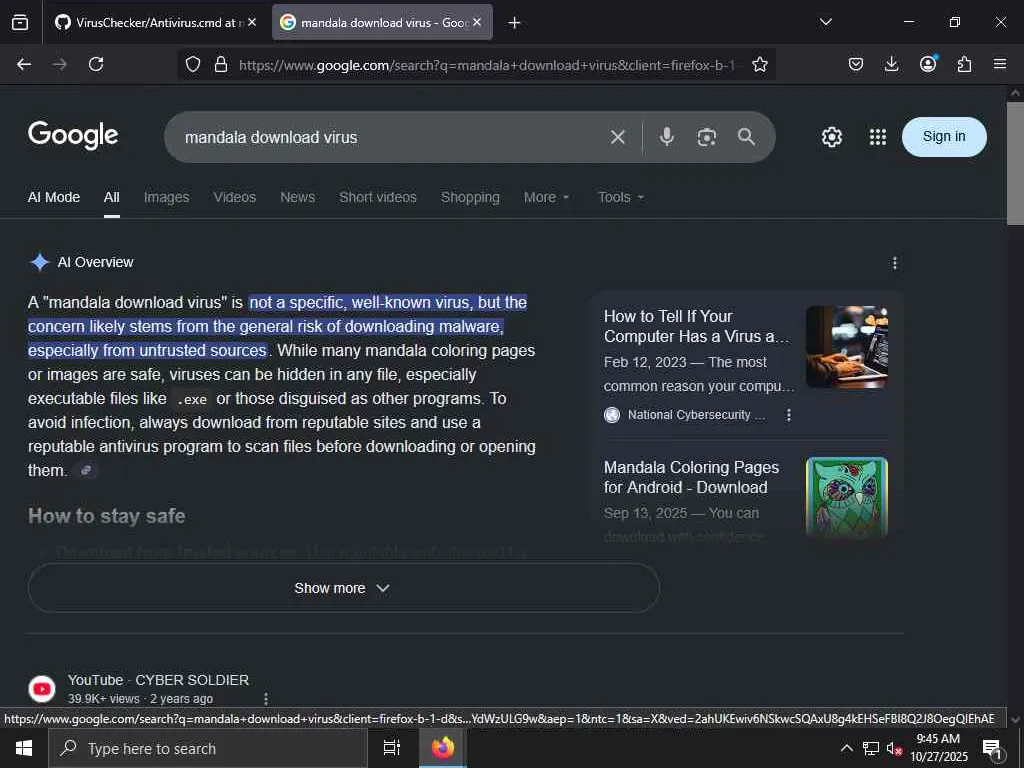Click Firefox icon in taskbar
The height and width of the screenshot is (768, 1024).
(x=443, y=748)
